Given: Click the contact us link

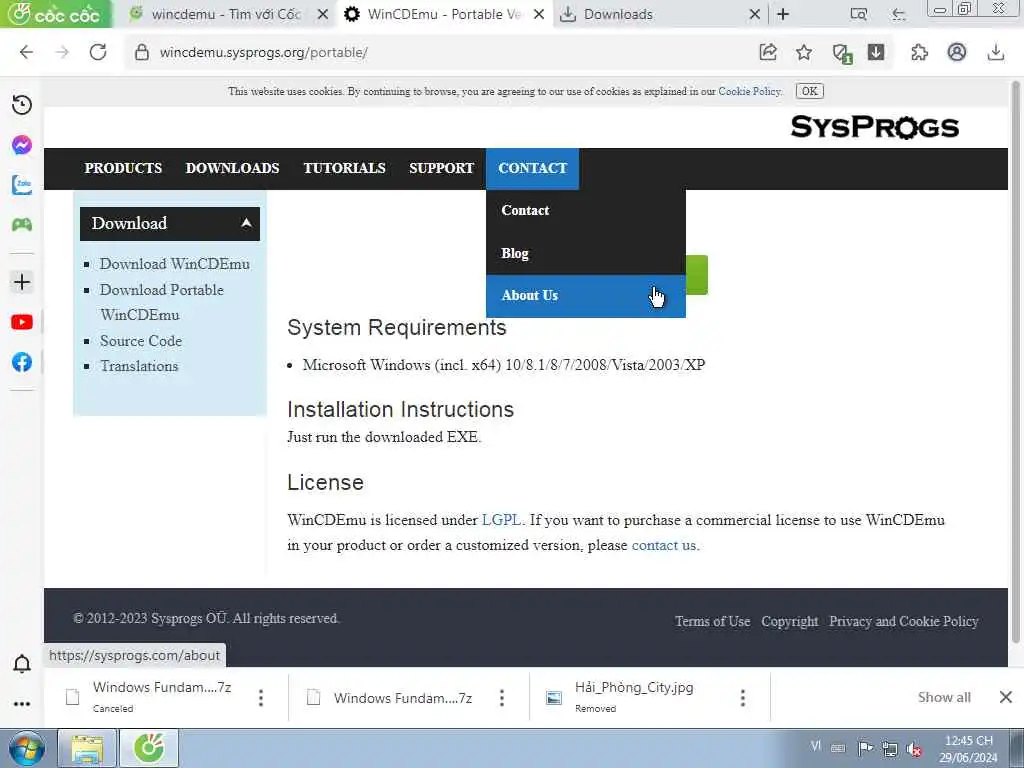Looking at the screenshot, I should 664,545.
